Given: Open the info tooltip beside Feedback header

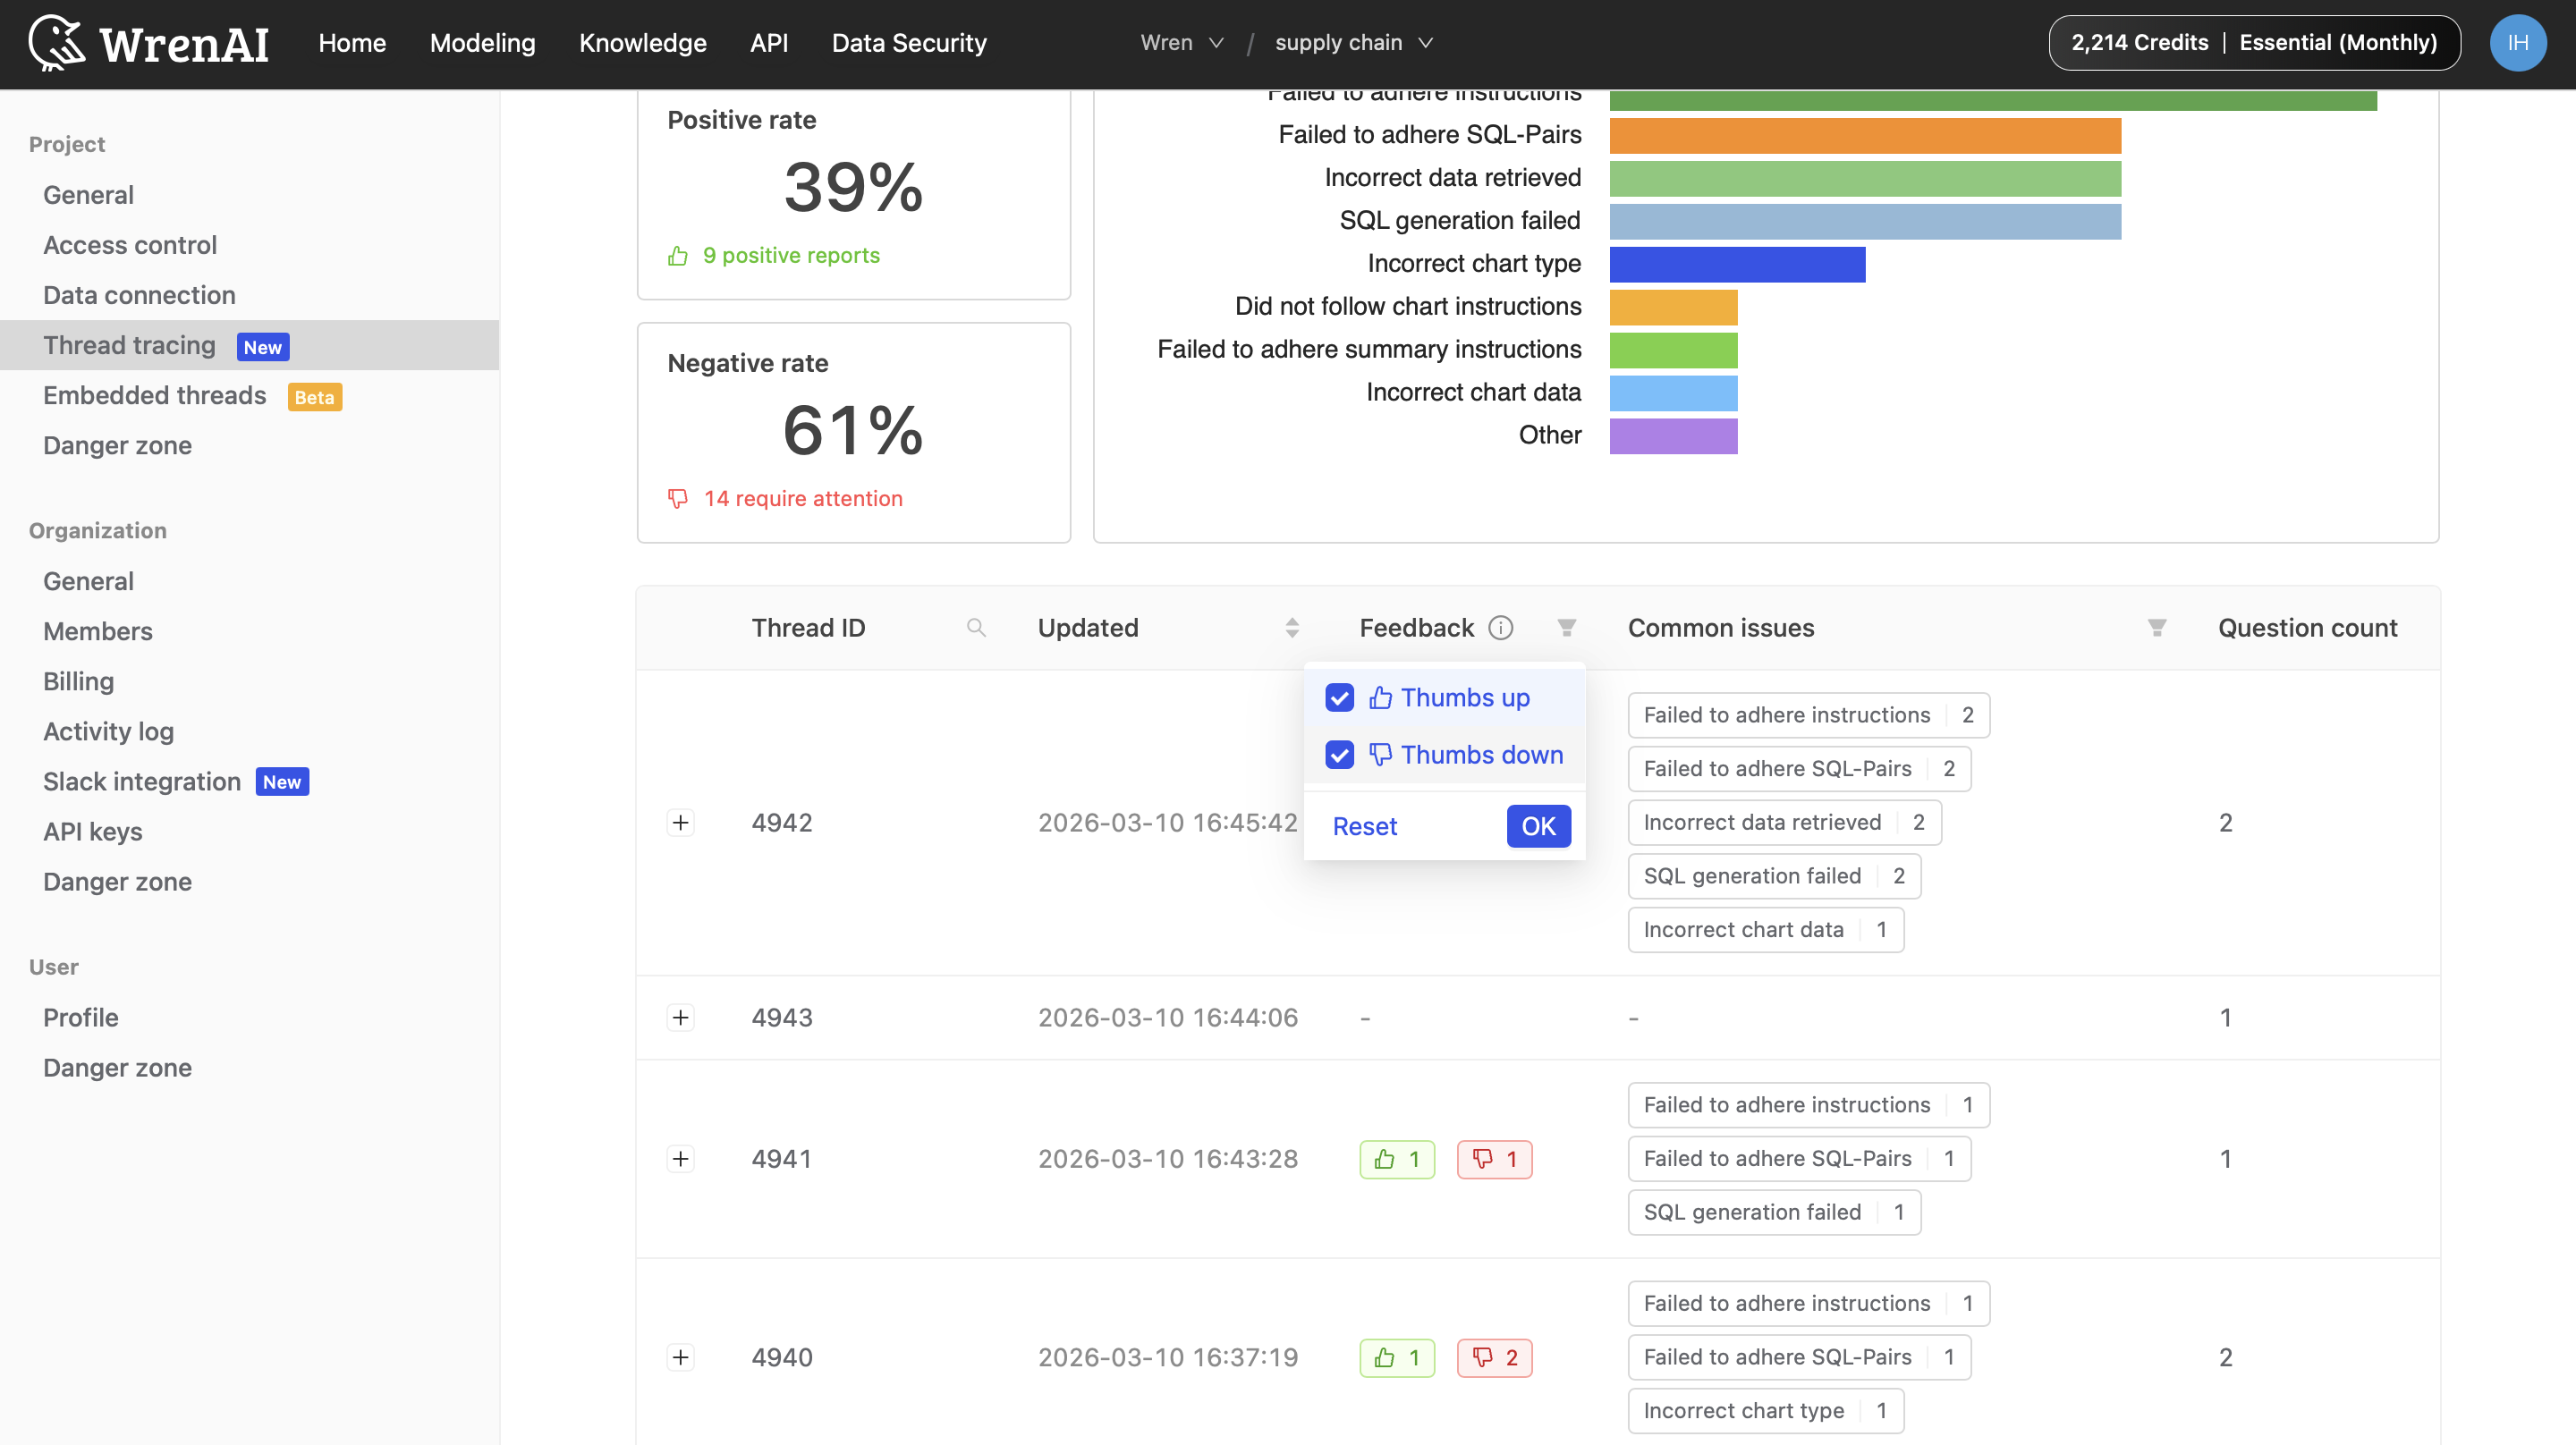Looking at the screenshot, I should (1501, 628).
